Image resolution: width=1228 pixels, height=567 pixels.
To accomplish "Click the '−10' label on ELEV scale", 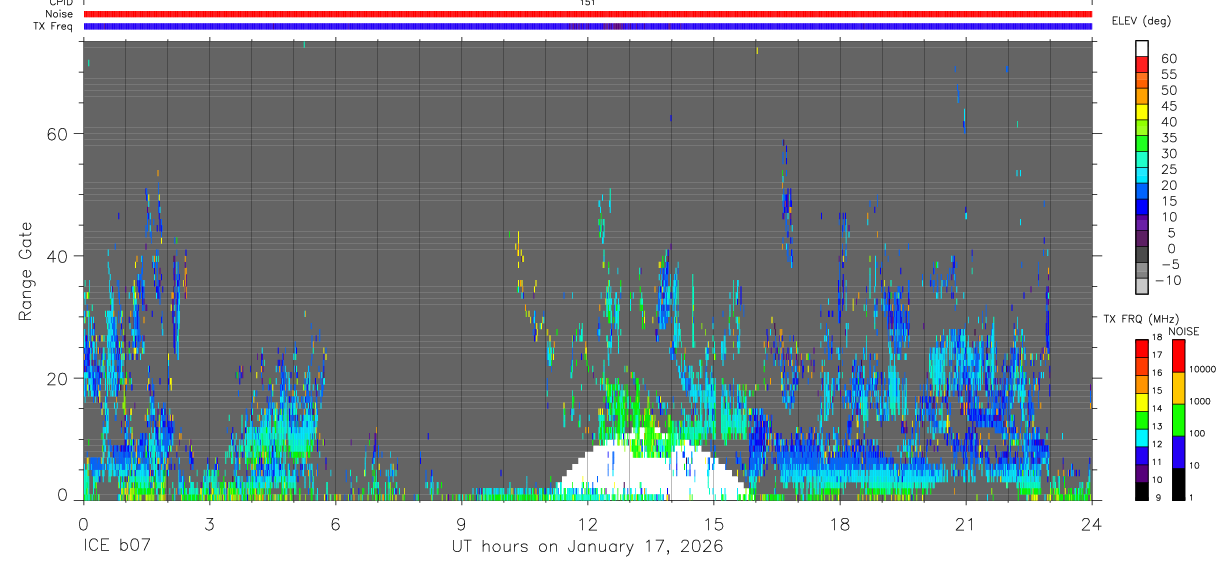I will (x=1168, y=280).
